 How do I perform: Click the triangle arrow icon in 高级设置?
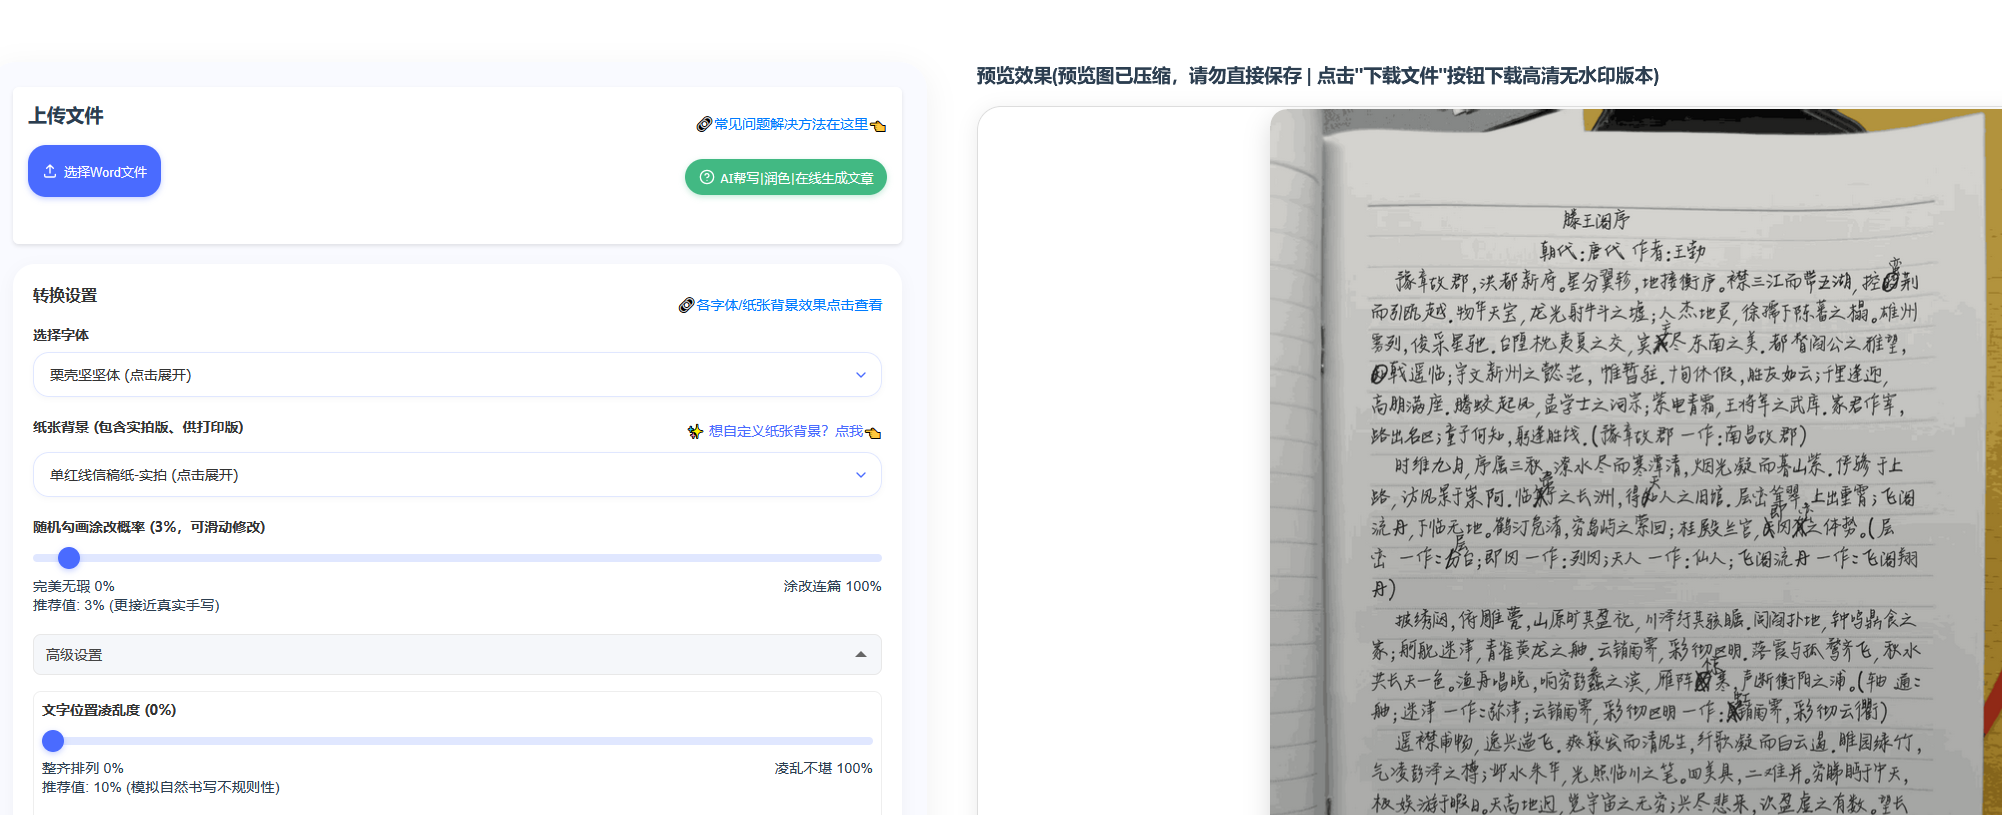860,654
